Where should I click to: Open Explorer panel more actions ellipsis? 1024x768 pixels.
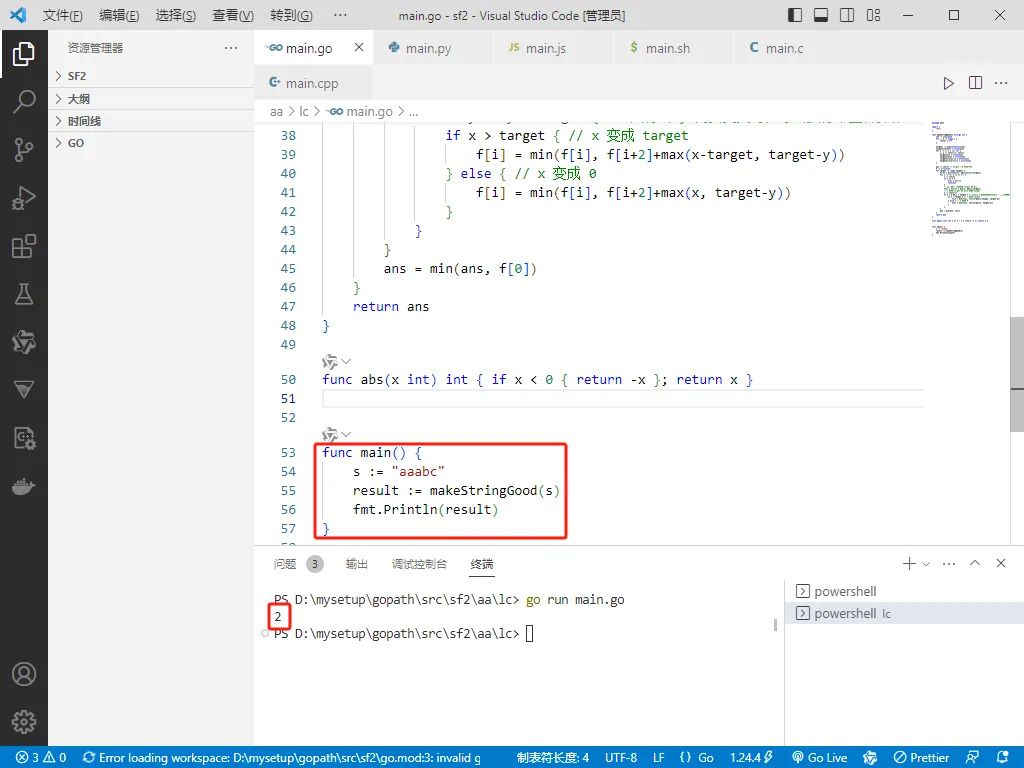[x=231, y=48]
